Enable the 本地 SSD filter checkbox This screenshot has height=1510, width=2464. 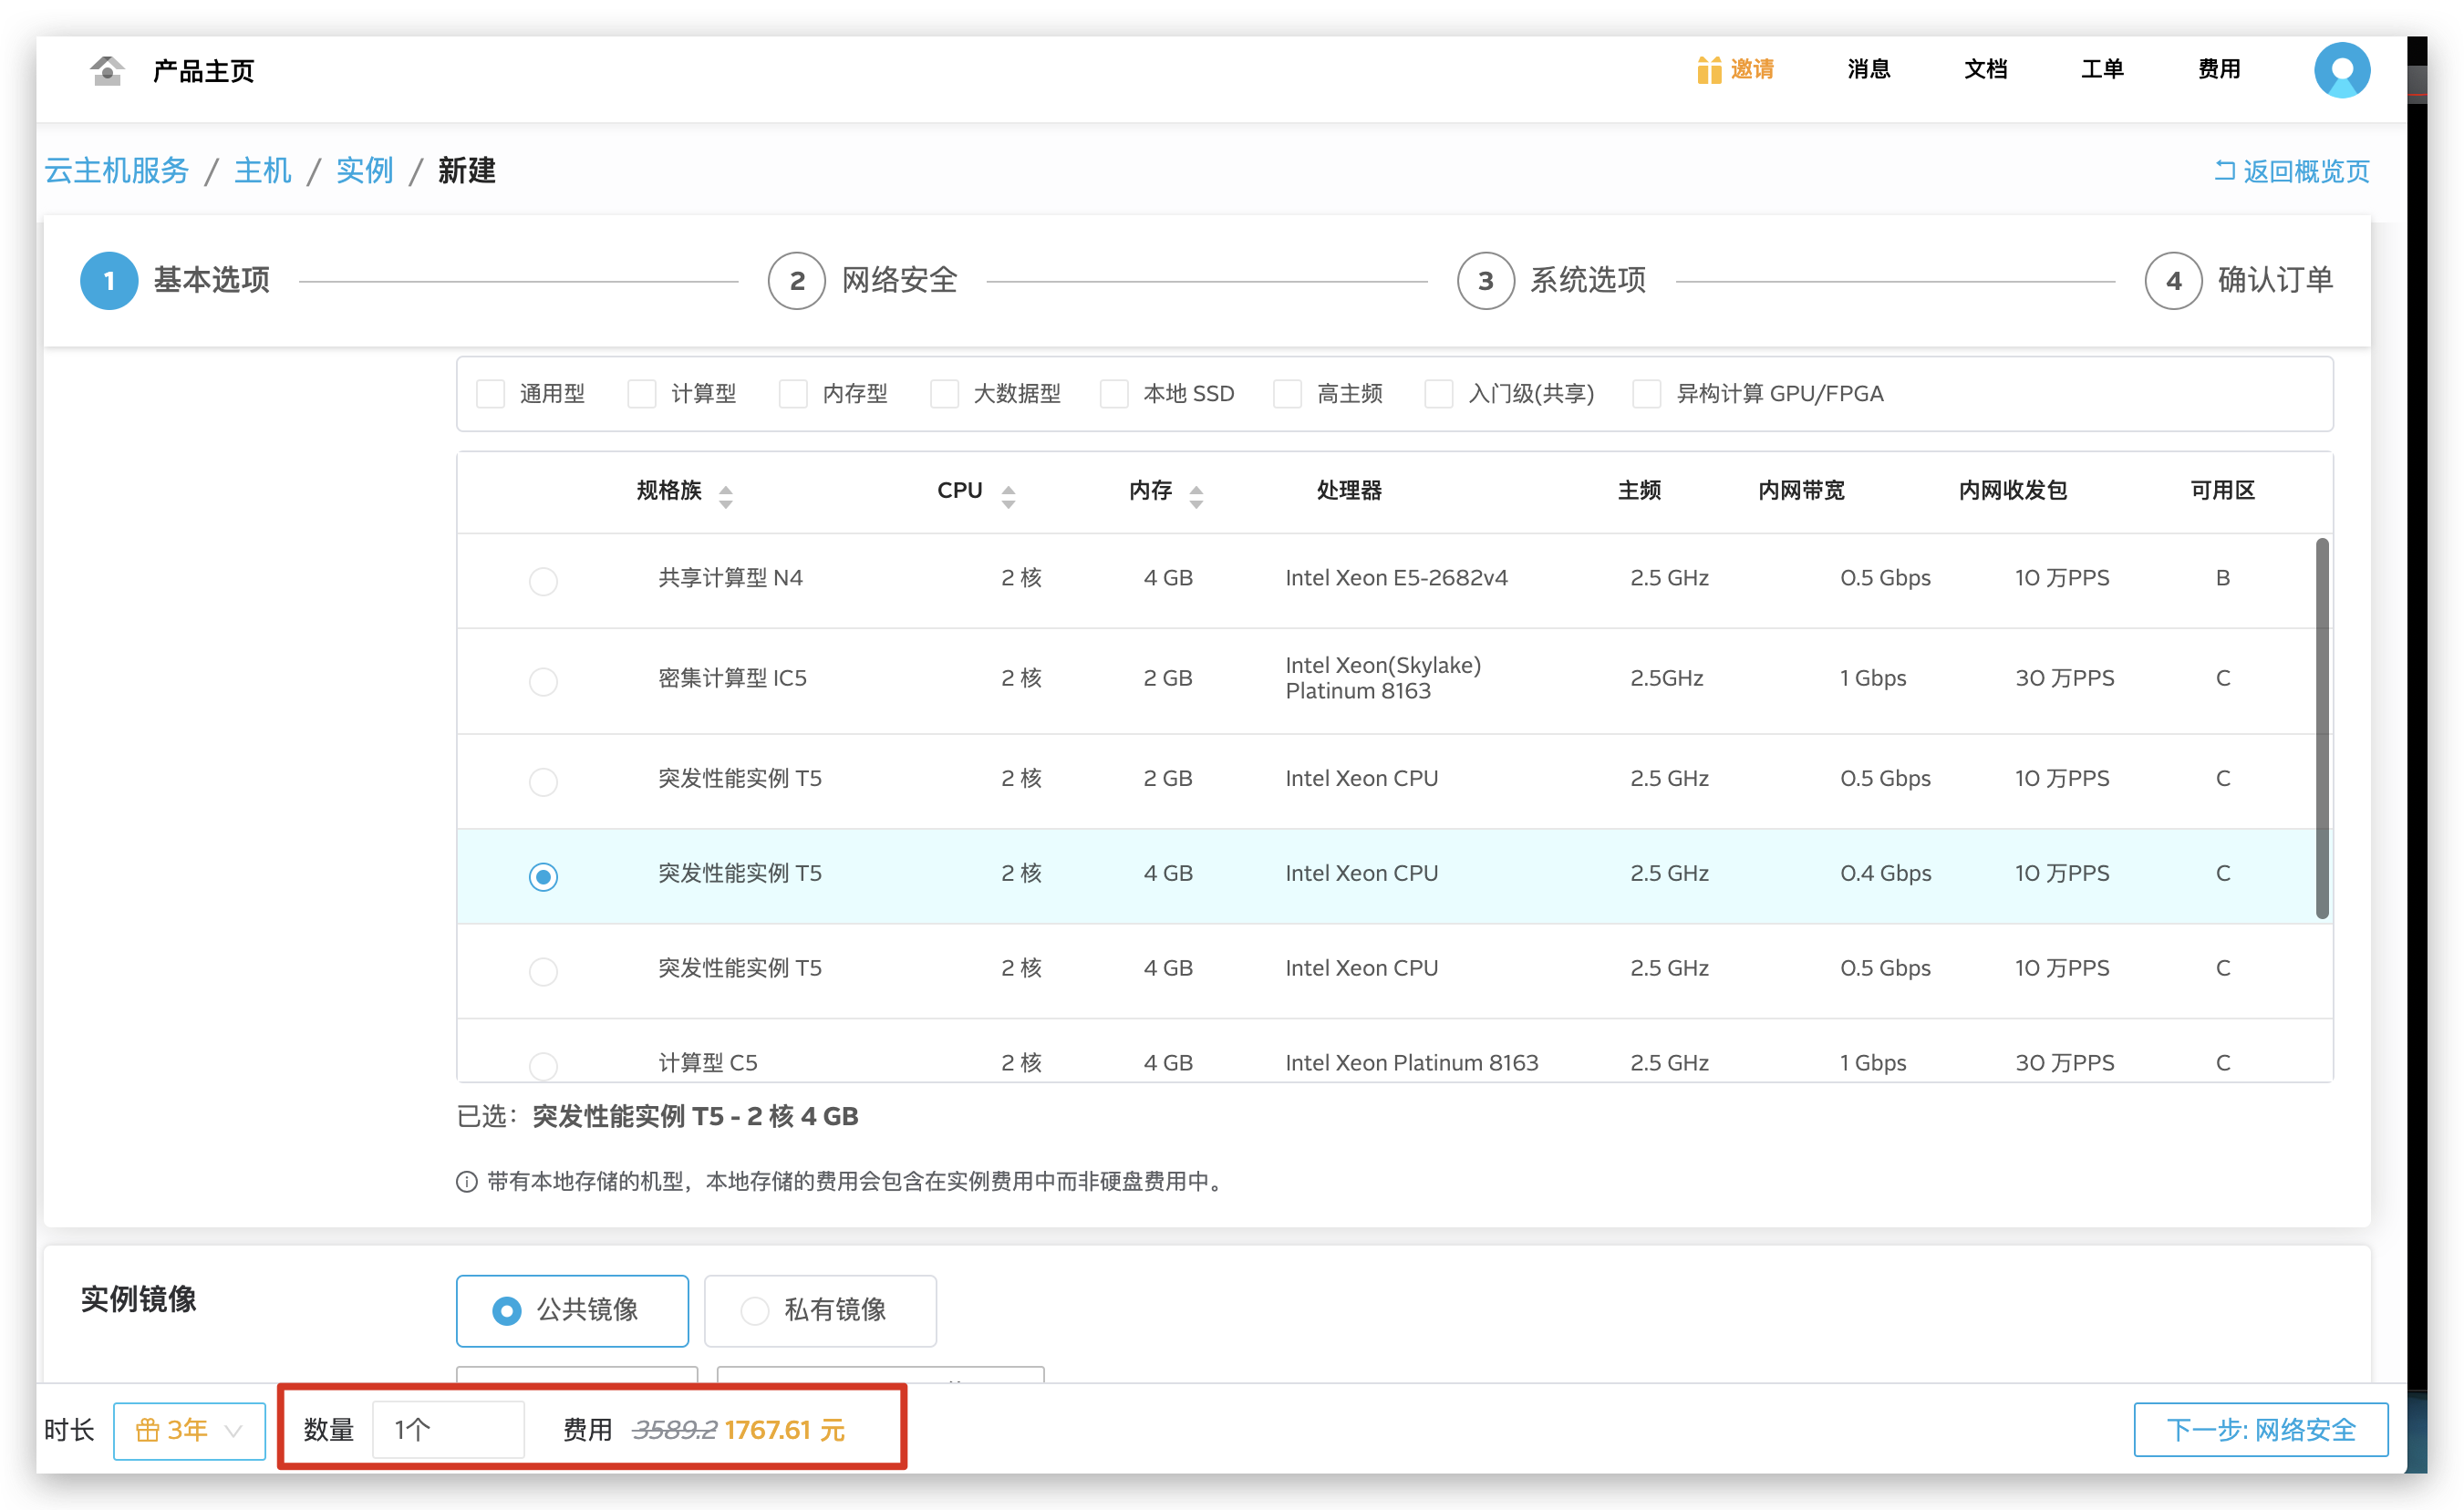(1114, 394)
